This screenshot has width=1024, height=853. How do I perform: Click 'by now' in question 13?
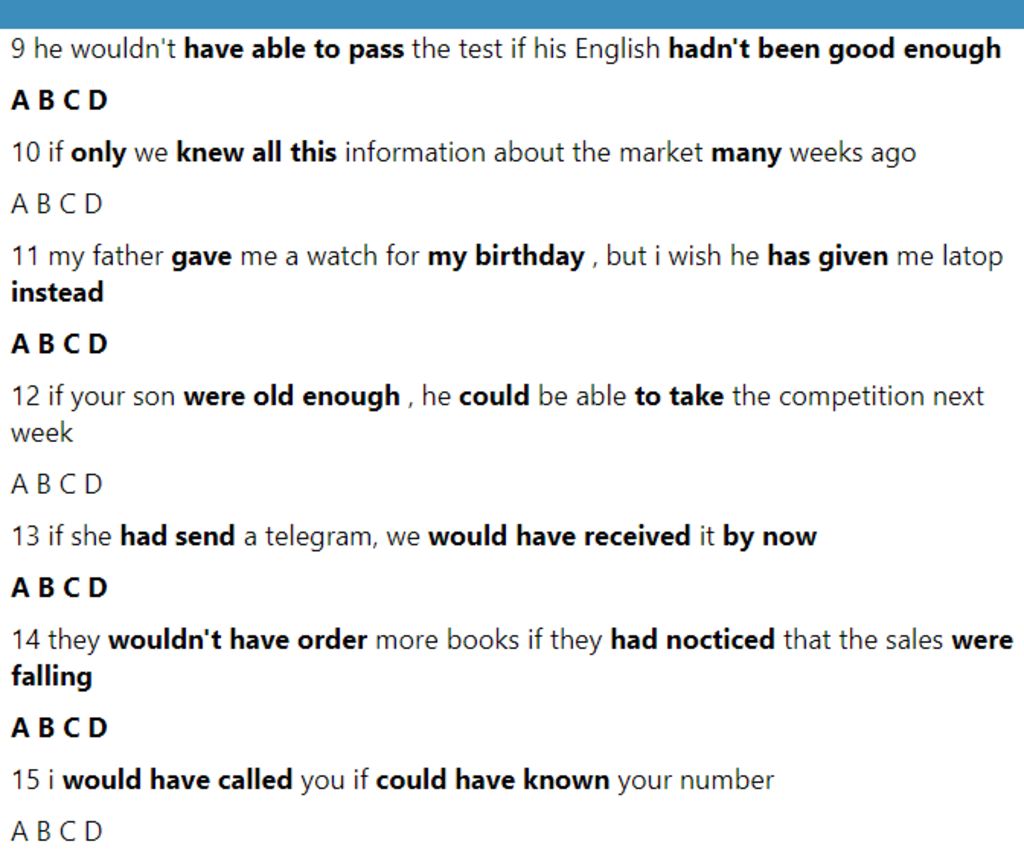(x=769, y=536)
